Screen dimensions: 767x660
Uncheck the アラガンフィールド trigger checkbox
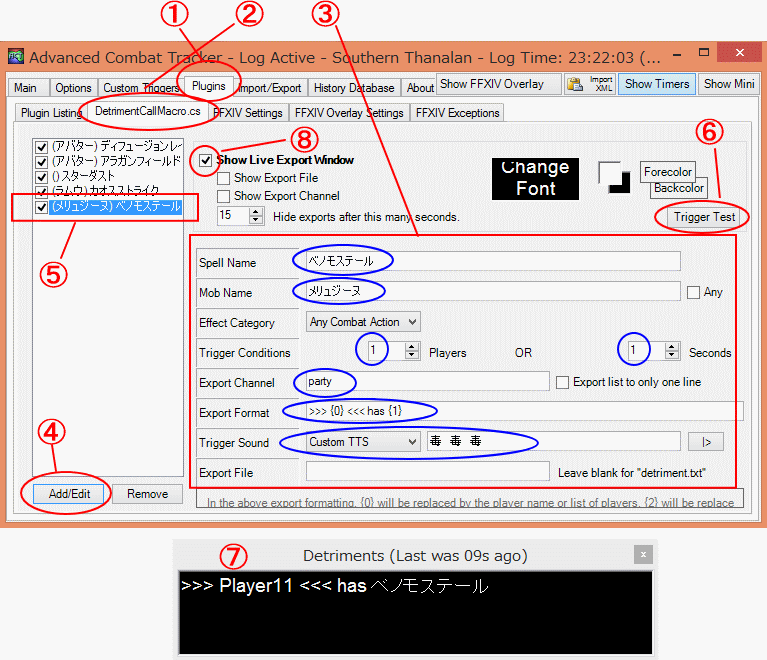[x=42, y=161]
